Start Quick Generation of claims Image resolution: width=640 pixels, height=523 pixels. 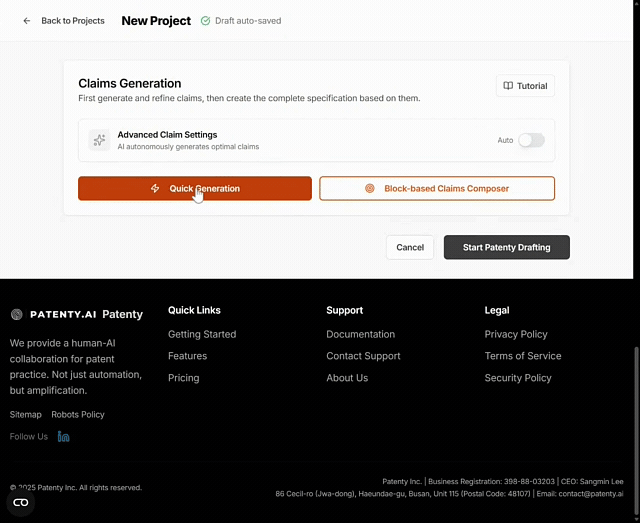point(195,188)
